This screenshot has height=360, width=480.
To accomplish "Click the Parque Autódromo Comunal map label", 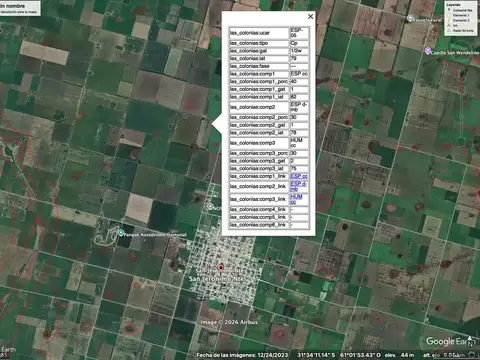I will tap(155, 235).
